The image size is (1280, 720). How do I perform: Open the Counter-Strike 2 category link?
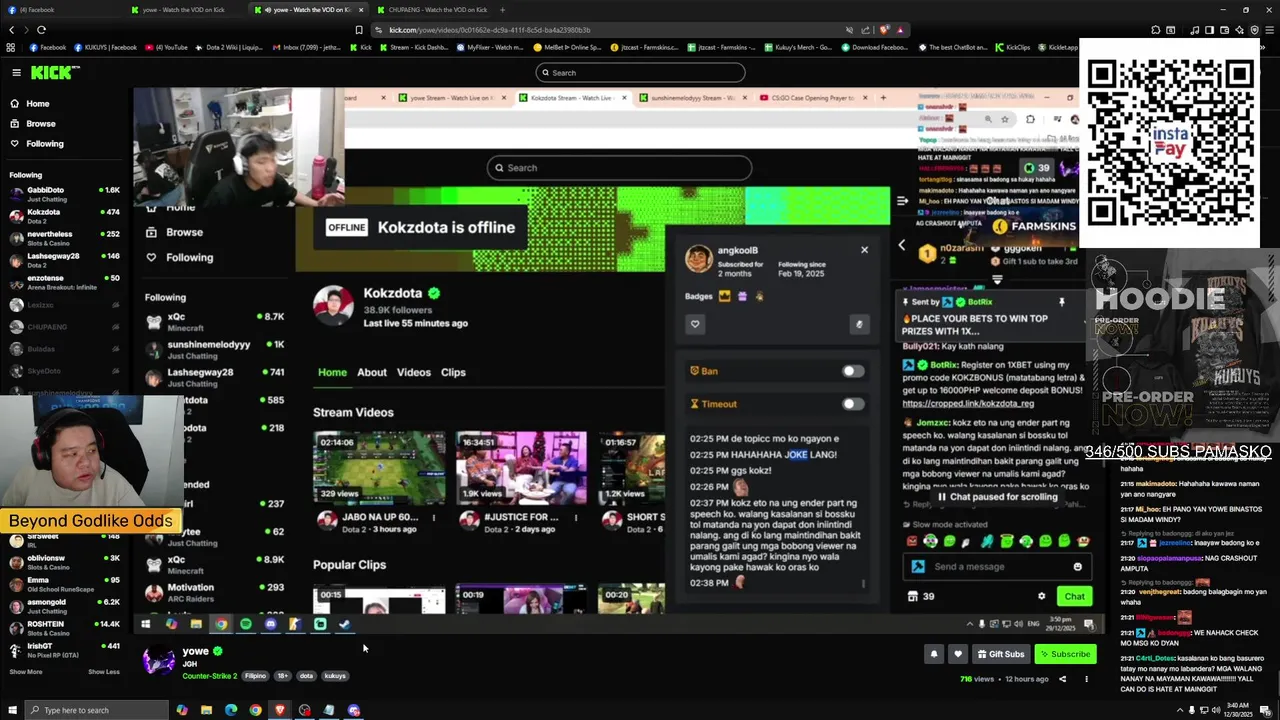pyautogui.click(x=209, y=676)
